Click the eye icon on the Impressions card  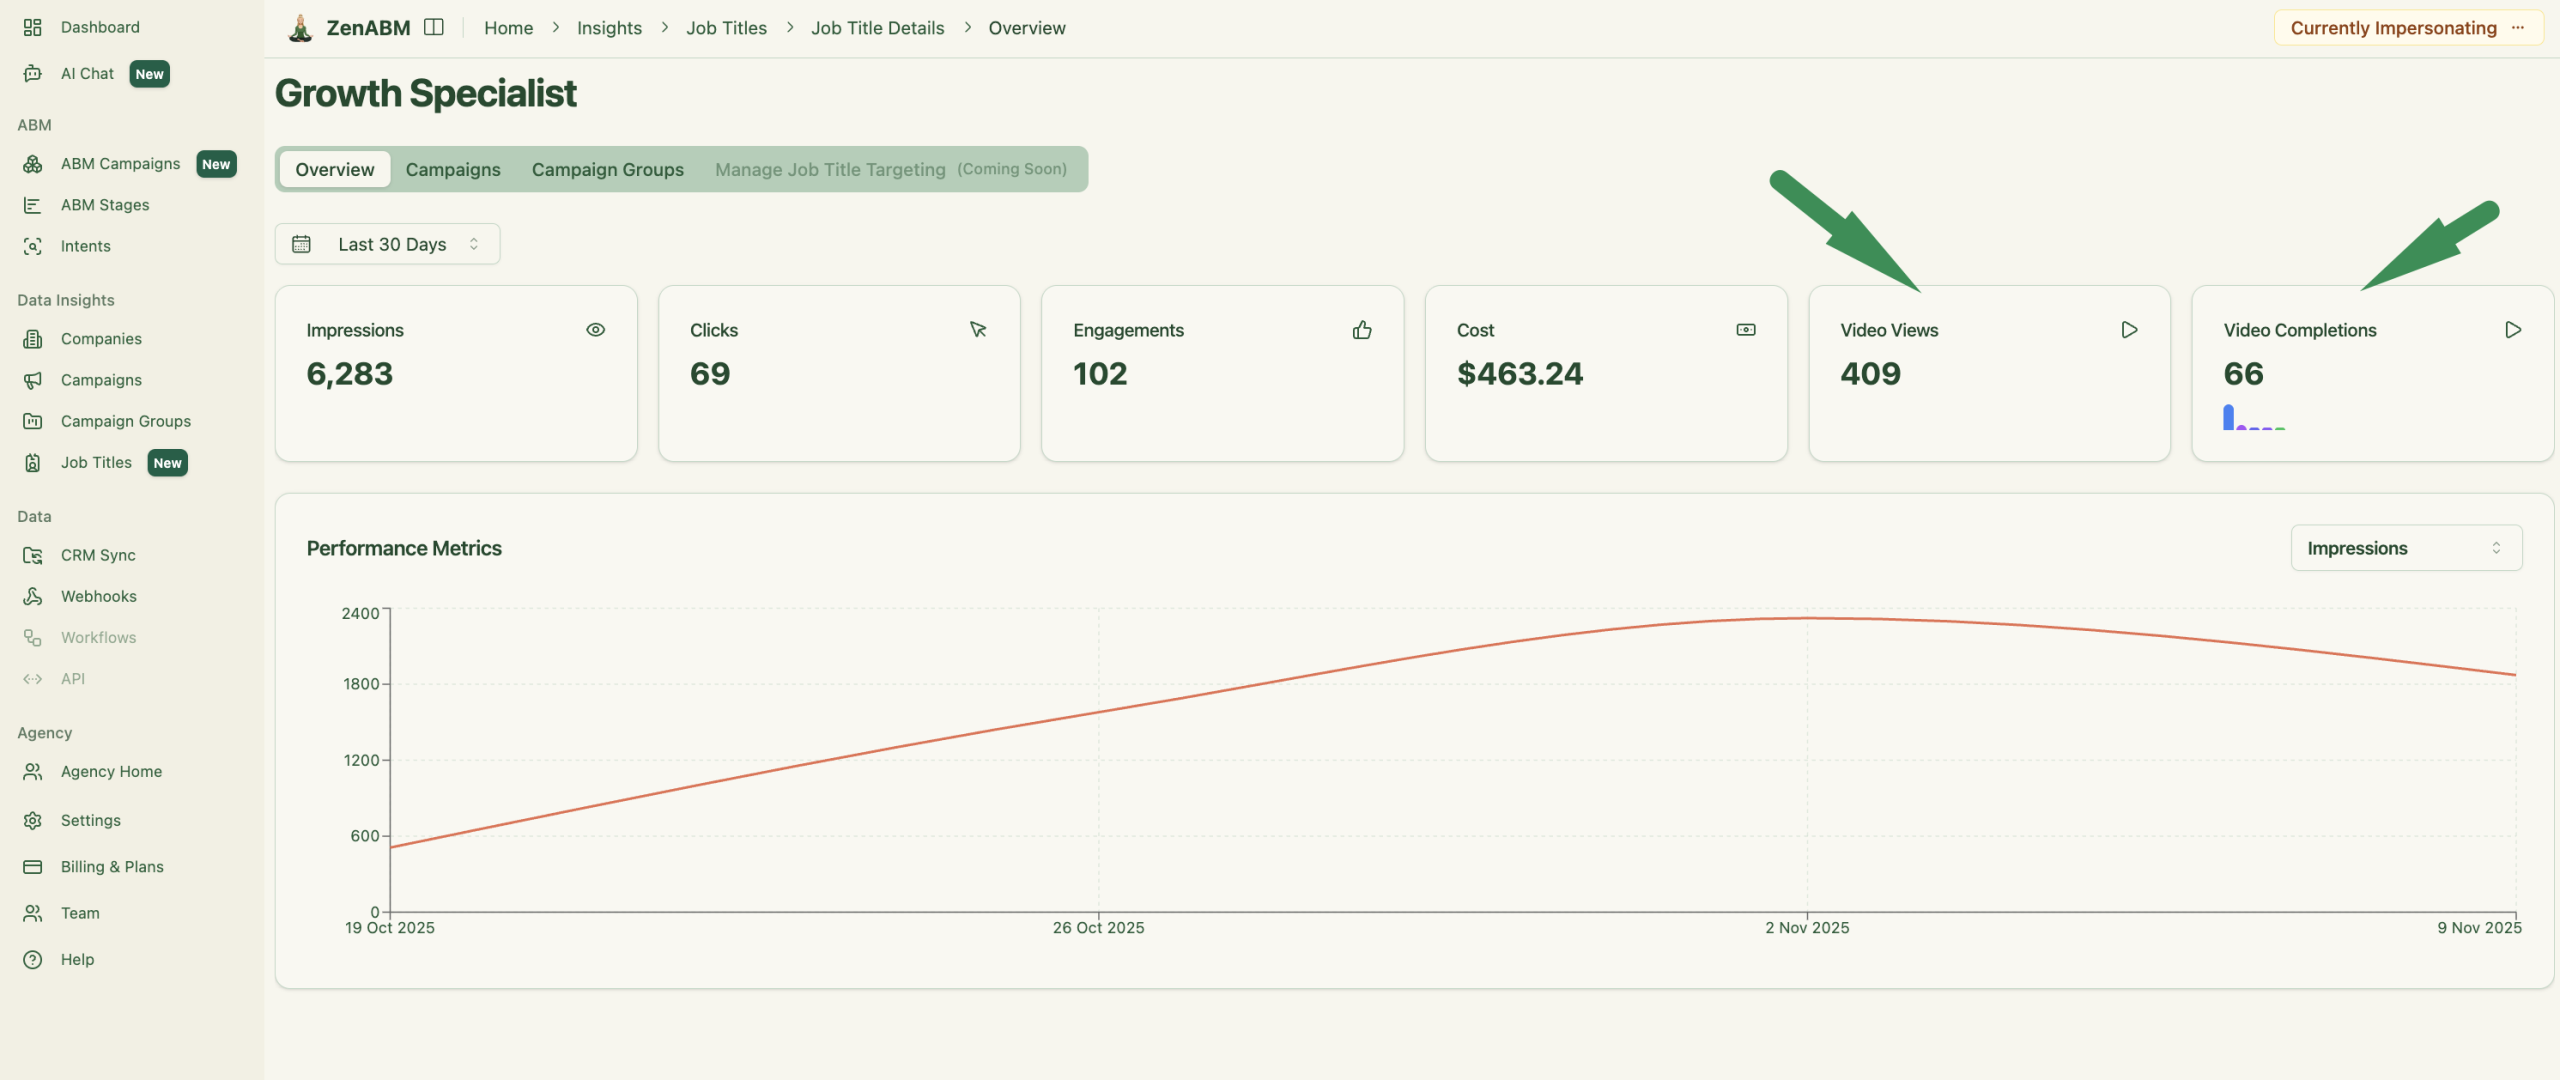click(596, 329)
